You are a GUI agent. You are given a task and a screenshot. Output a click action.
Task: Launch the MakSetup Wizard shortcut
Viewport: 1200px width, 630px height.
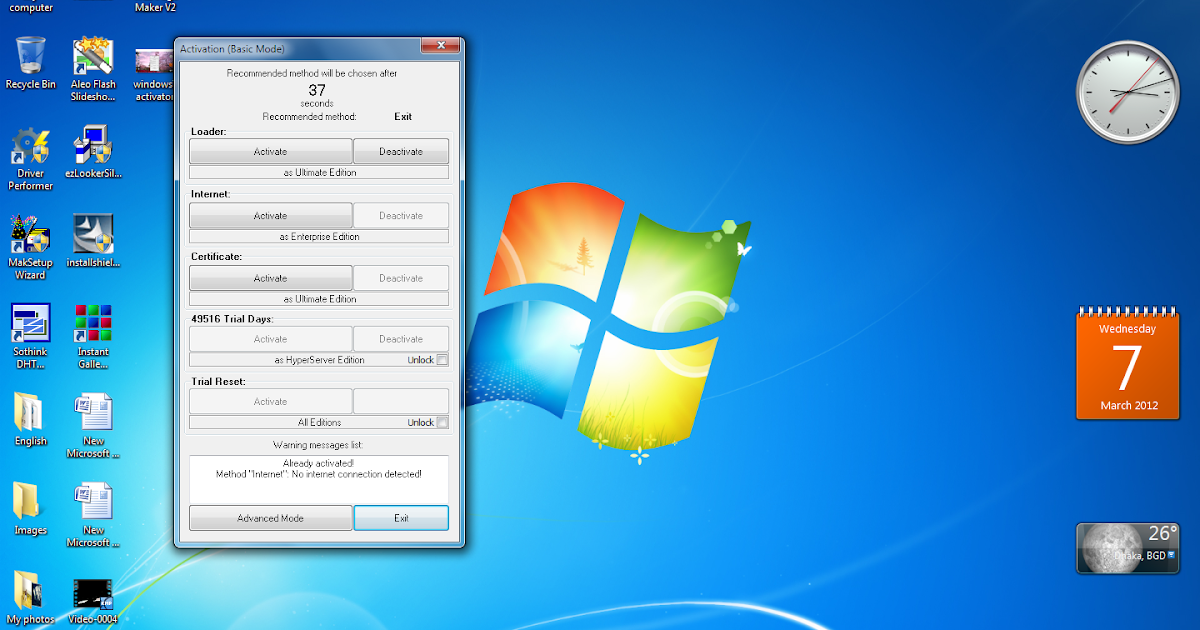(31, 247)
